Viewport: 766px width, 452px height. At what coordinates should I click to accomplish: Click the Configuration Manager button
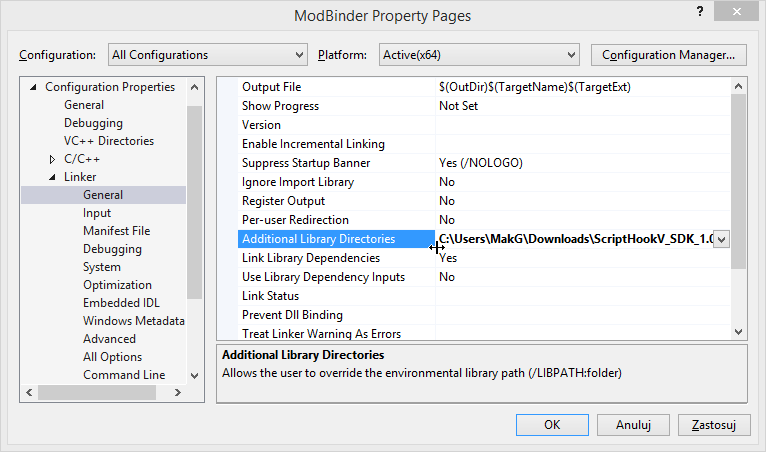pos(668,54)
